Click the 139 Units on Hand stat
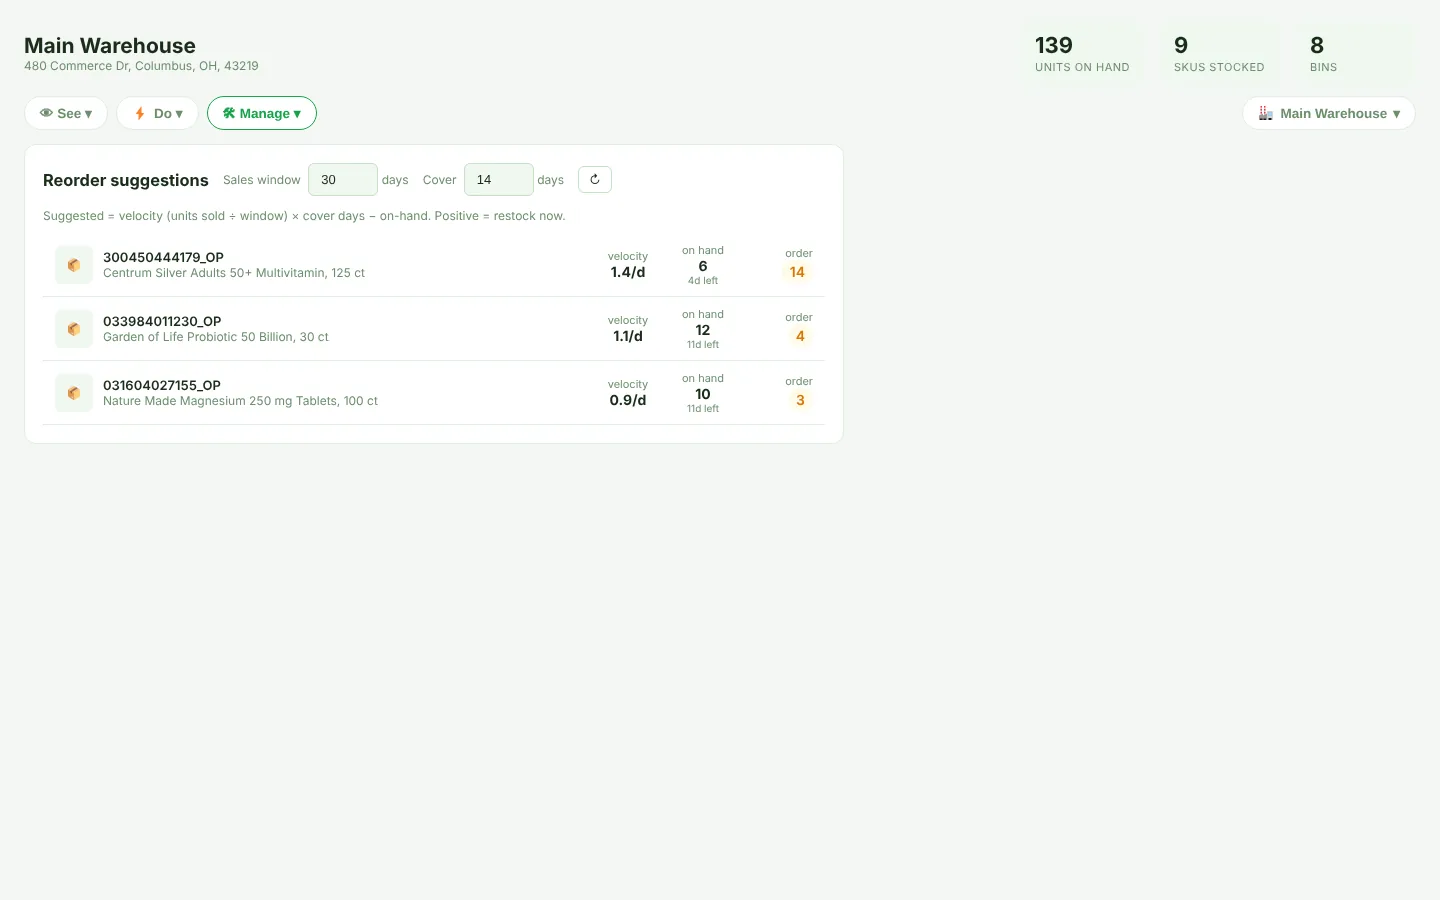This screenshot has width=1440, height=900. click(x=1083, y=54)
